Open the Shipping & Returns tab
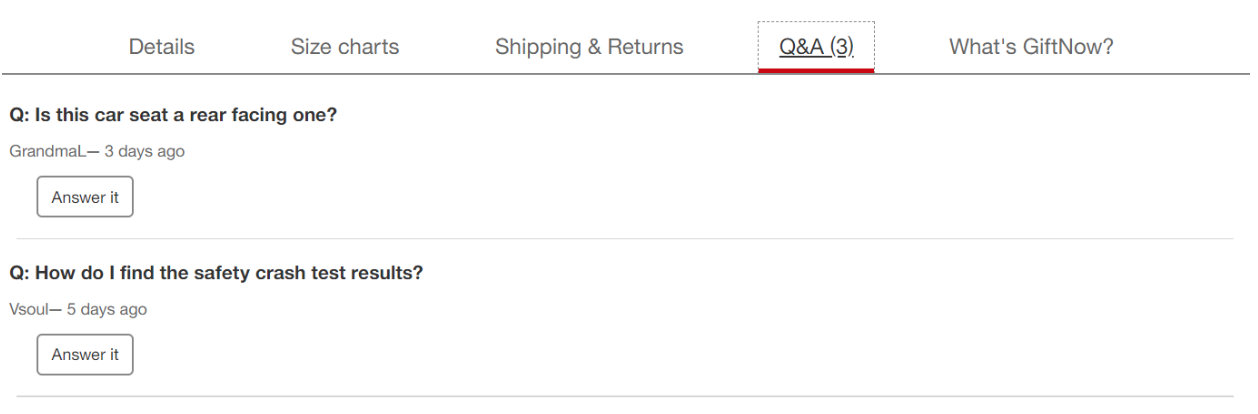Viewport: 1258px width, 414px height. pyautogui.click(x=589, y=47)
